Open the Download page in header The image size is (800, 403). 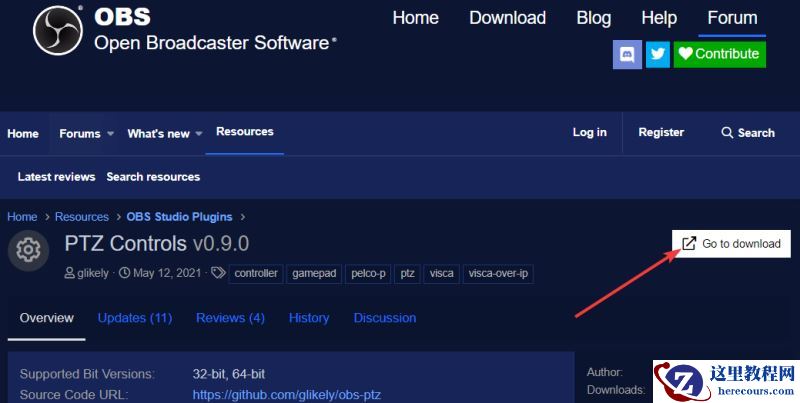pos(507,18)
